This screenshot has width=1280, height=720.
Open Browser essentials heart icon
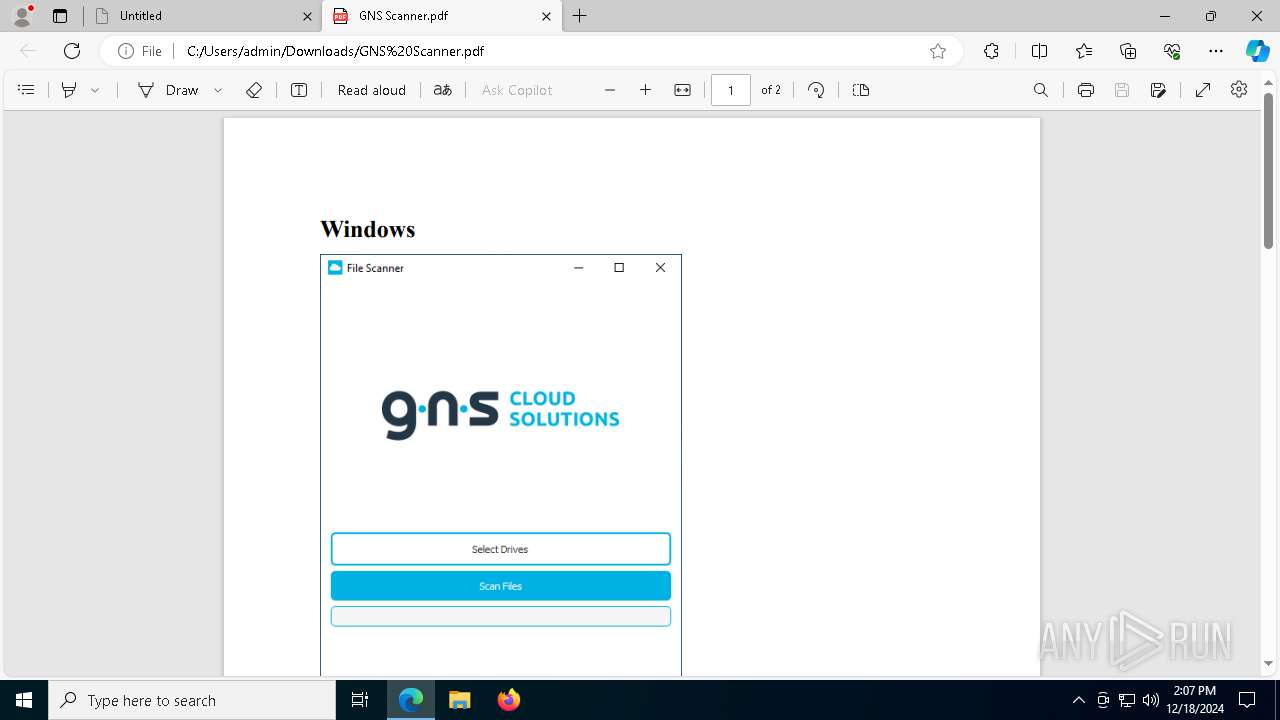pos(1172,51)
